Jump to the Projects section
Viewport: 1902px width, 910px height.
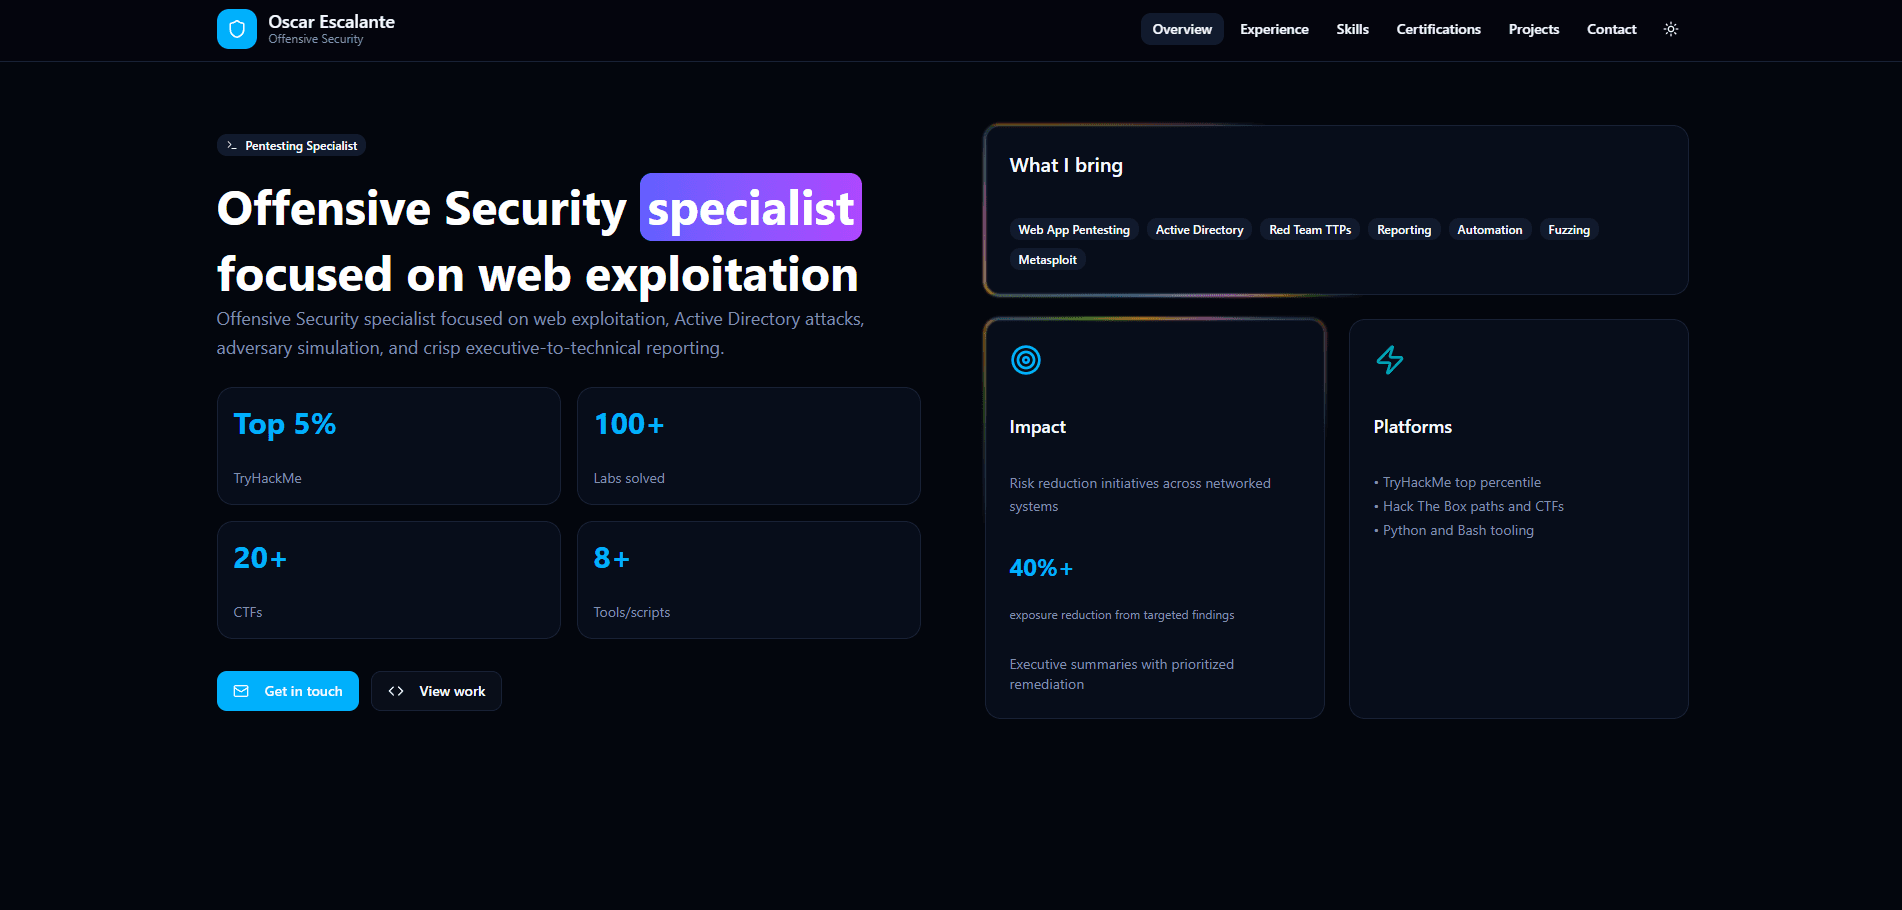click(1533, 29)
